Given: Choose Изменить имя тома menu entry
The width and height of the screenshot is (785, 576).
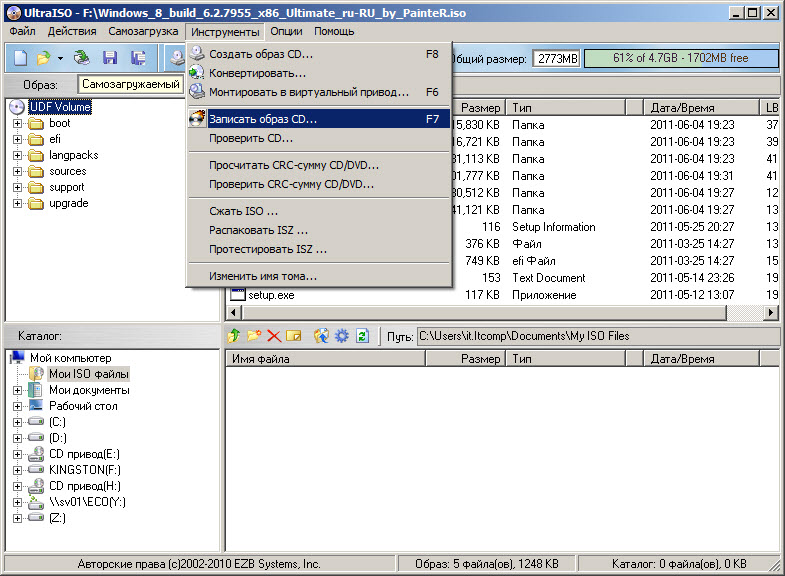Looking at the screenshot, I should pyautogui.click(x=319, y=276).
